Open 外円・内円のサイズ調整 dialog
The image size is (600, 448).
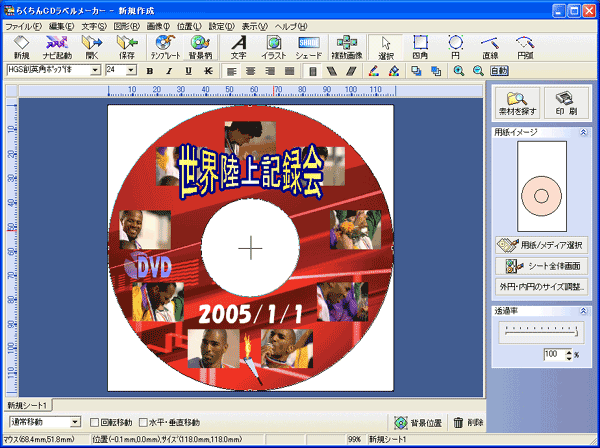click(541, 286)
